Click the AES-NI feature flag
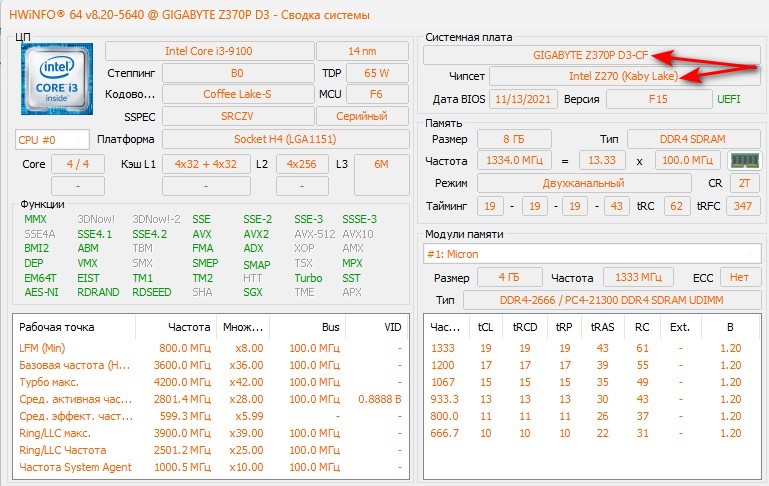The height and width of the screenshot is (486, 769). 42,292
